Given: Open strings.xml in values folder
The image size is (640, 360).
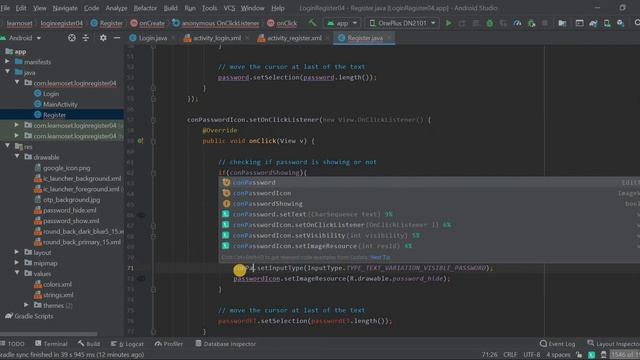Looking at the screenshot, I should pos(58,295).
